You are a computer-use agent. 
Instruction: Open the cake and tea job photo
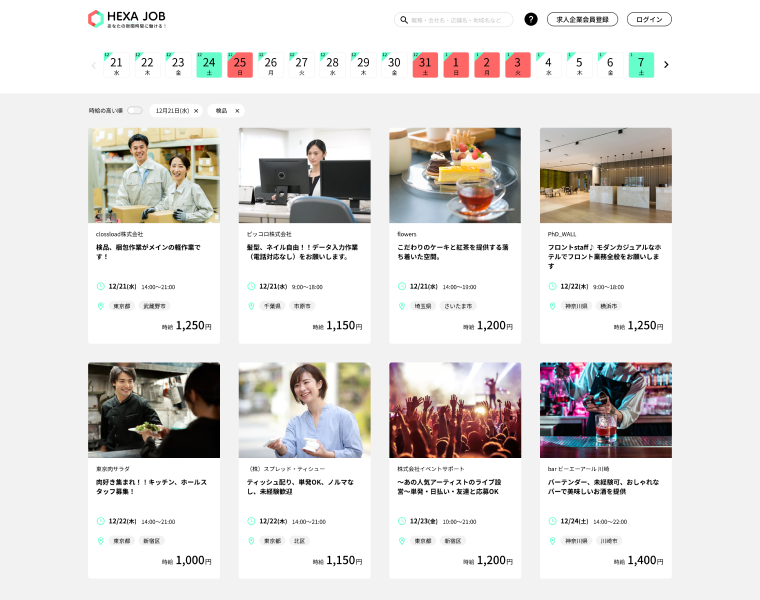pos(455,175)
